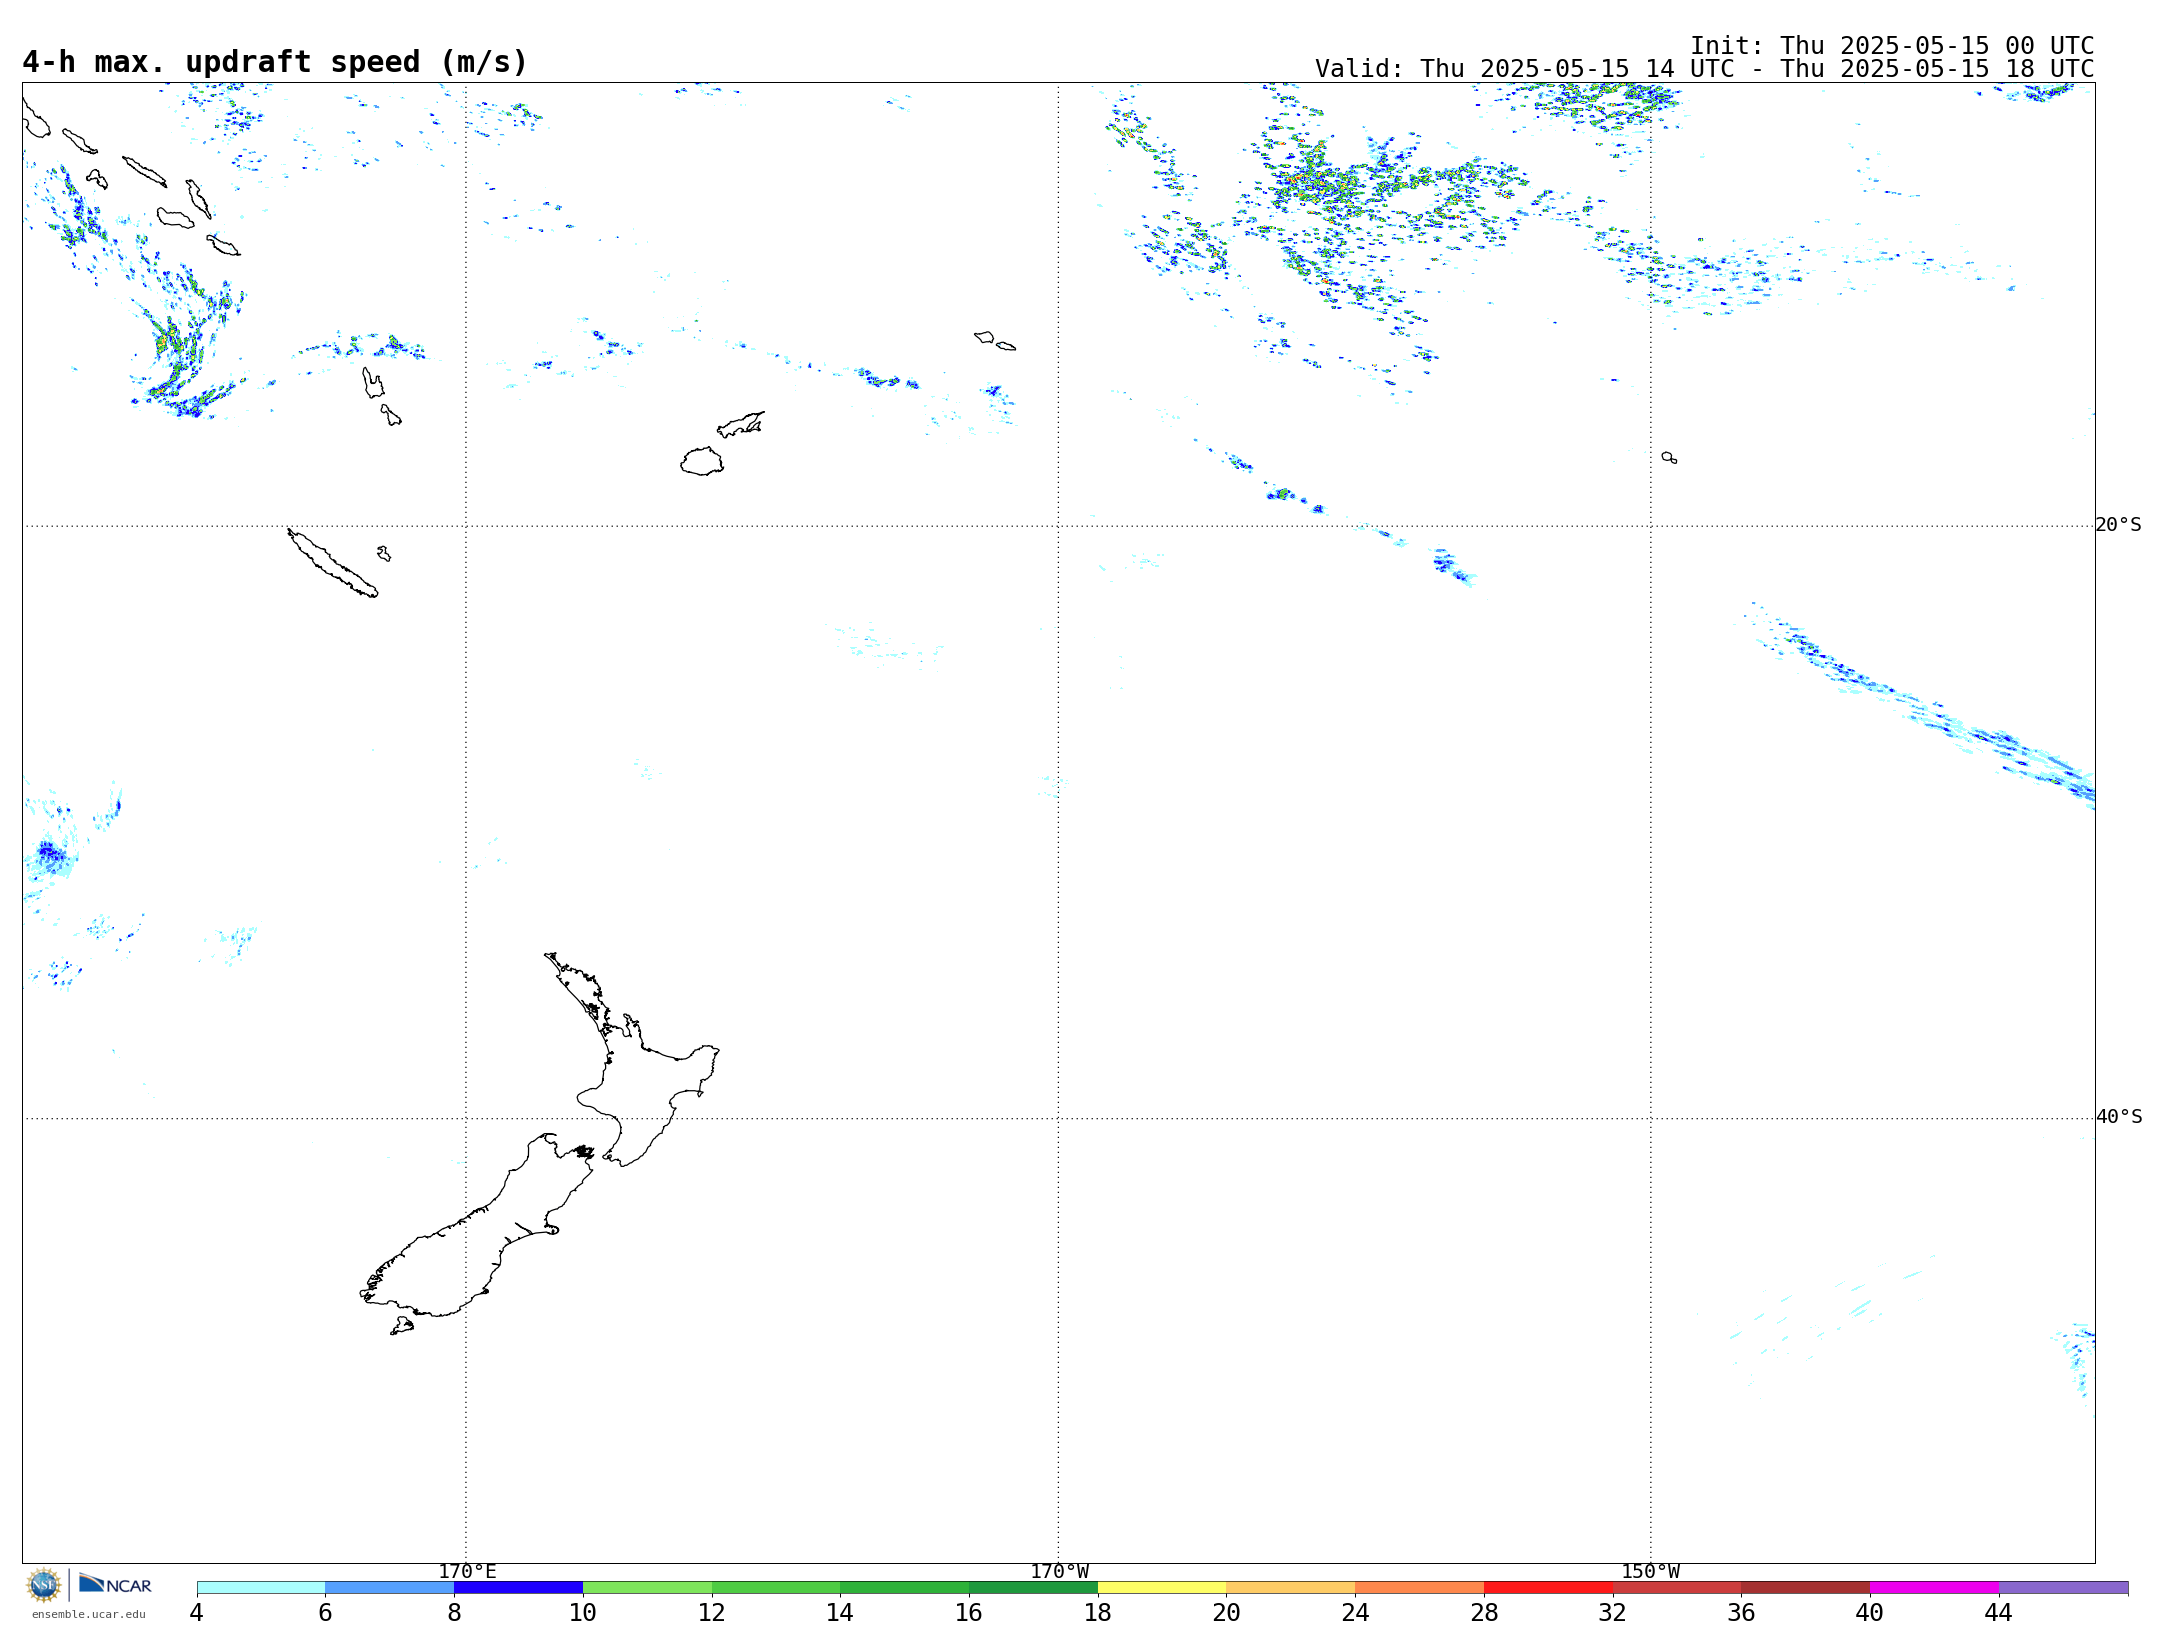Viewport: 2160px width, 1626px height.
Task: Click the colorbar tick label 10
Action: [x=583, y=1612]
